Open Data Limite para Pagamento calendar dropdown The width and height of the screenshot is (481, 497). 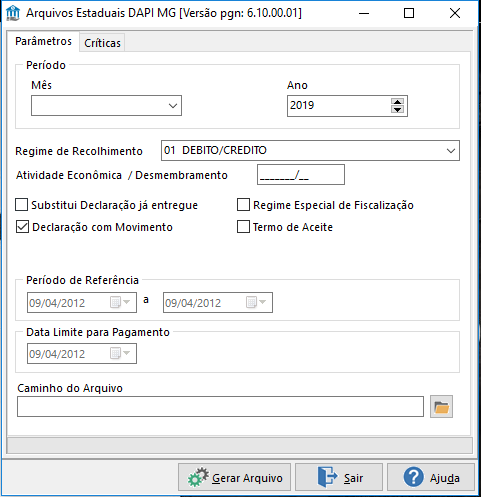[x=120, y=353]
